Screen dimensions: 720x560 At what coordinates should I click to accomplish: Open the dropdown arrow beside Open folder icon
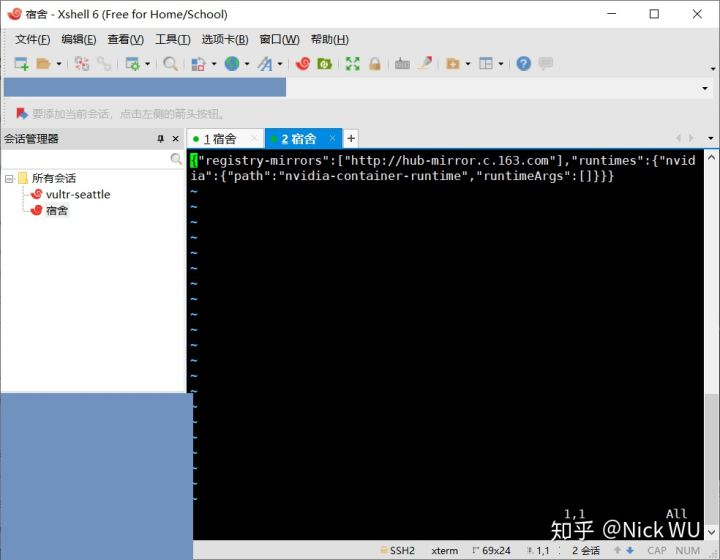click(x=59, y=64)
